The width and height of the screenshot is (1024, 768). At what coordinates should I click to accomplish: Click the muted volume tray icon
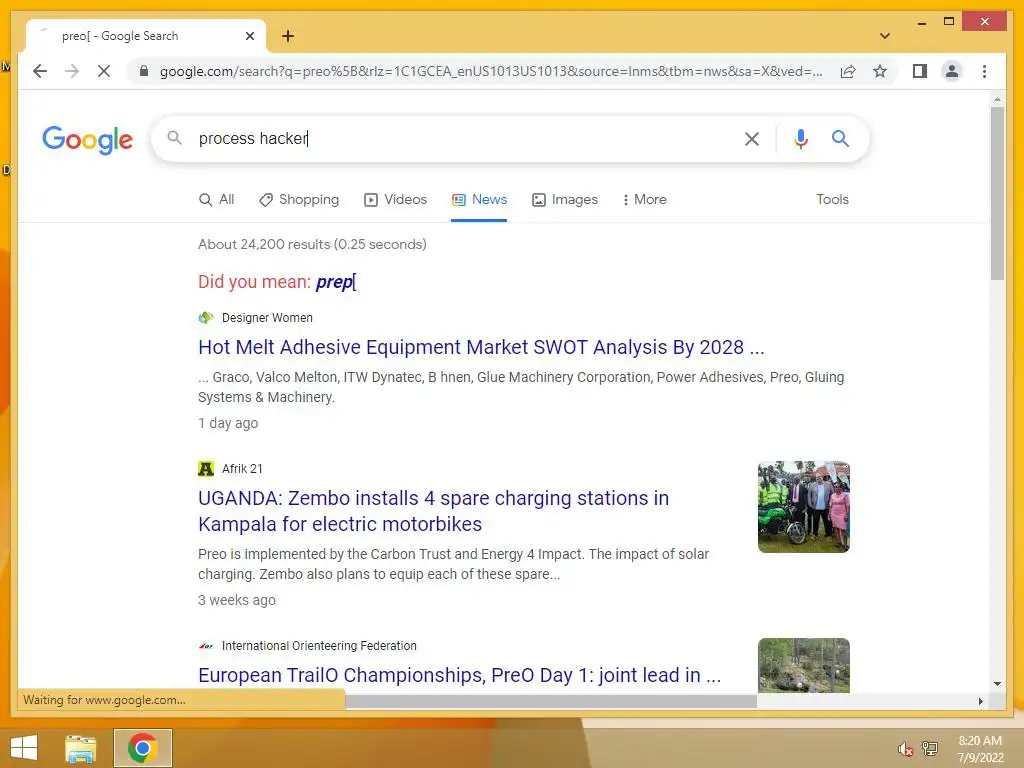coord(905,748)
